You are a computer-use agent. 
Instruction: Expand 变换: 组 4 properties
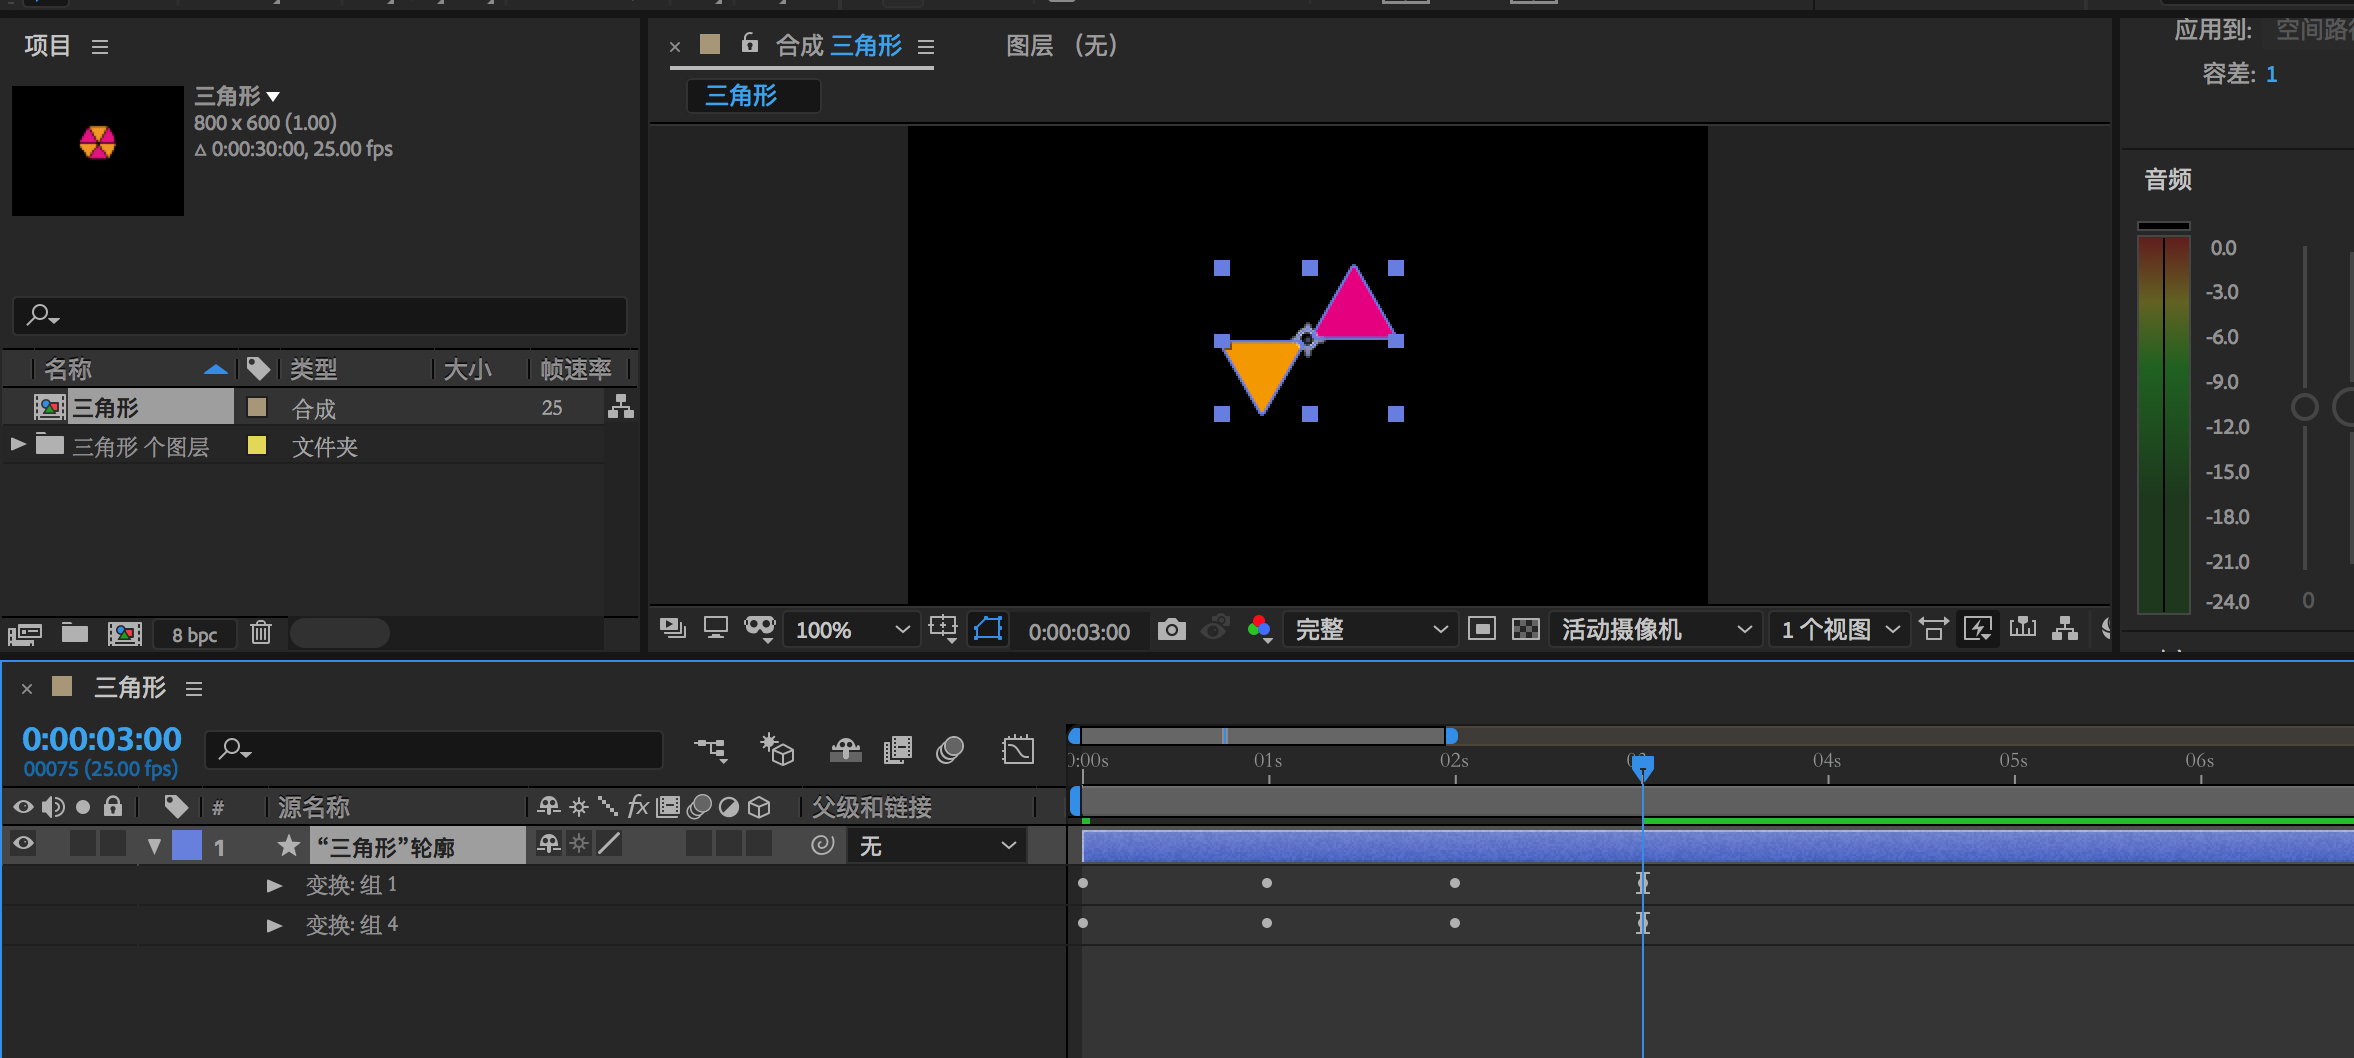(274, 925)
